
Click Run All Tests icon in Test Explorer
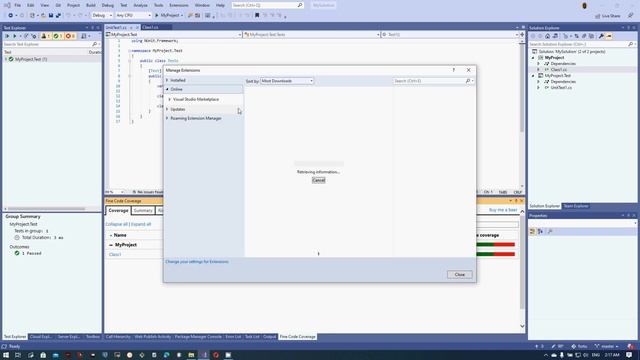click(7, 36)
